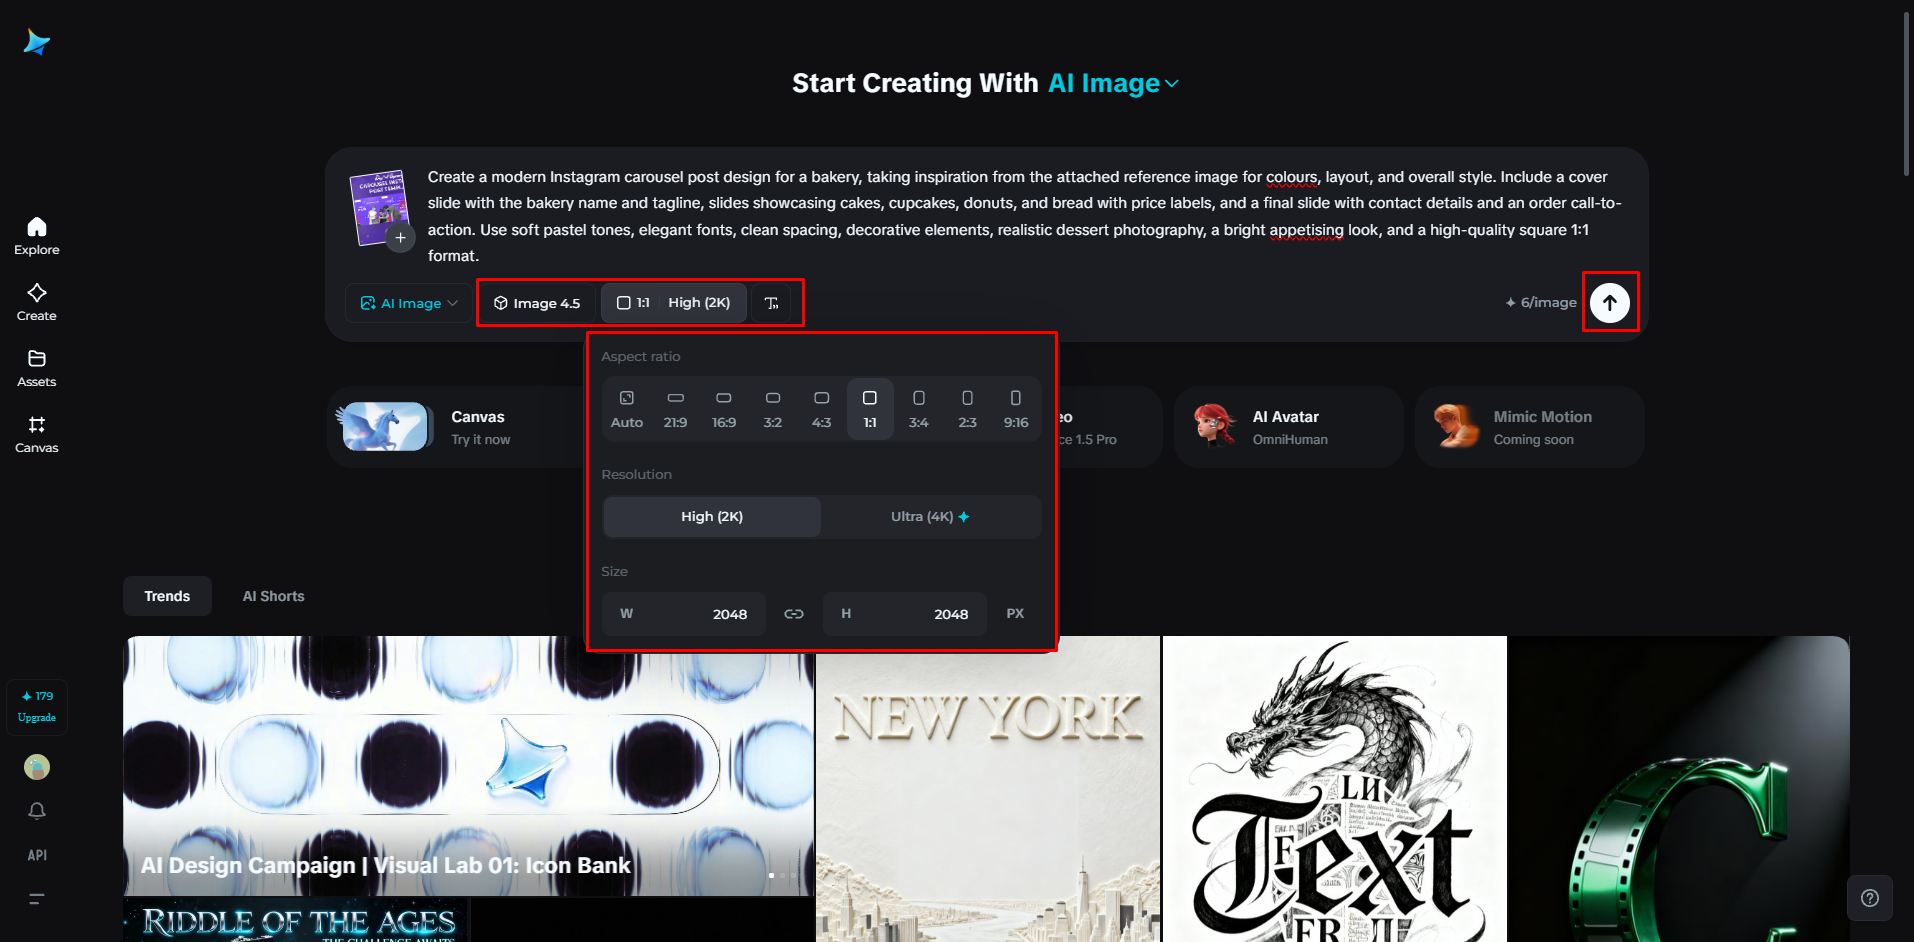
Task: Select the Trends tab
Action: click(167, 596)
